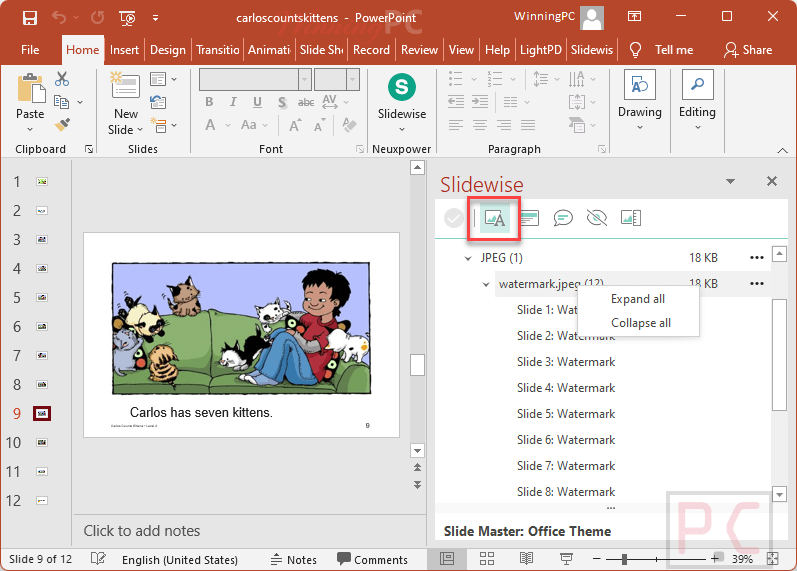Toggle the Notes pane
The height and width of the screenshot is (571, 797).
[293, 560]
